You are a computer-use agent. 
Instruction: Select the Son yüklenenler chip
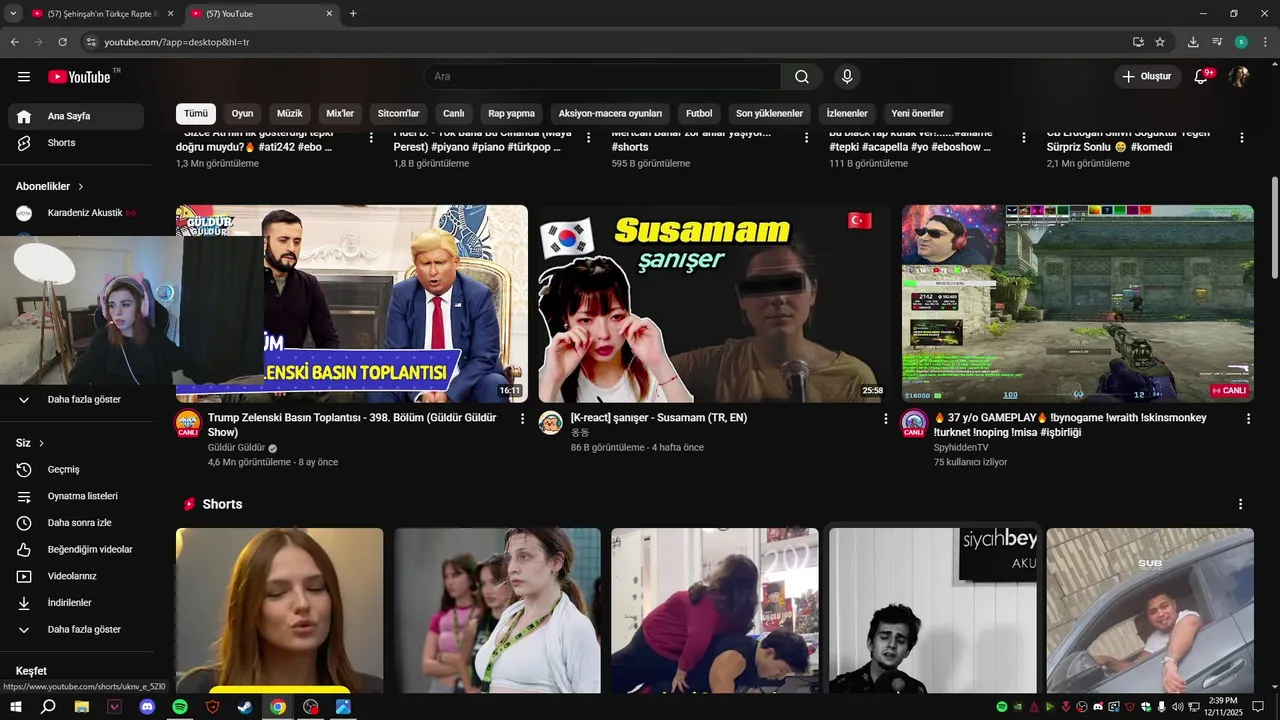tap(770, 114)
